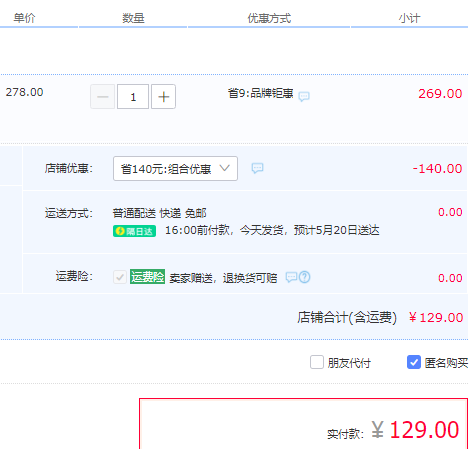The image size is (475, 449).
Task: Click the 优惠方式 column header
Action: tap(269, 18)
